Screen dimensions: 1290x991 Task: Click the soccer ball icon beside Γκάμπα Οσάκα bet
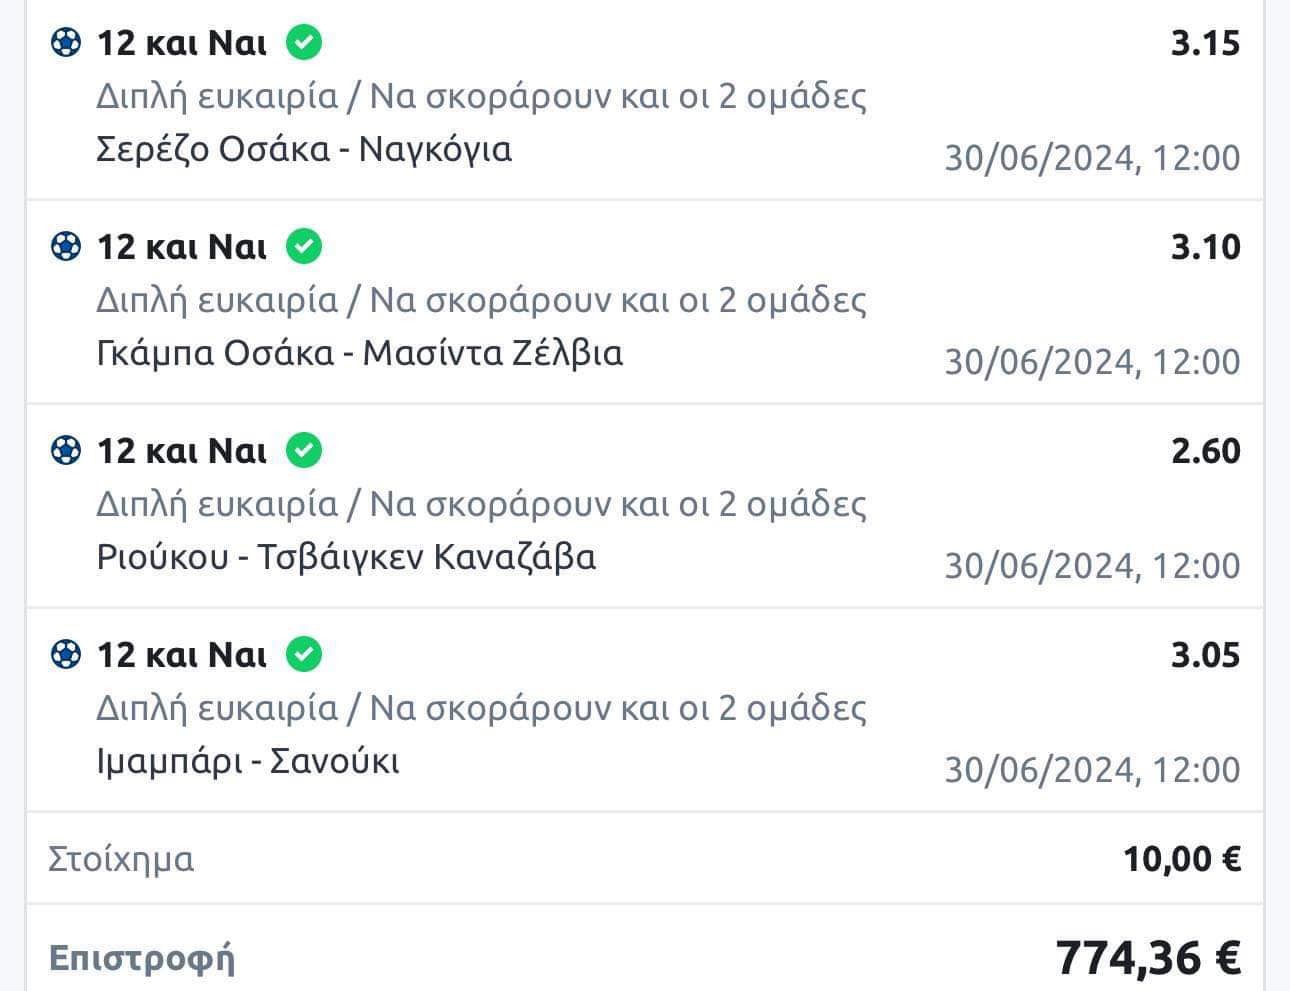tap(65, 246)
